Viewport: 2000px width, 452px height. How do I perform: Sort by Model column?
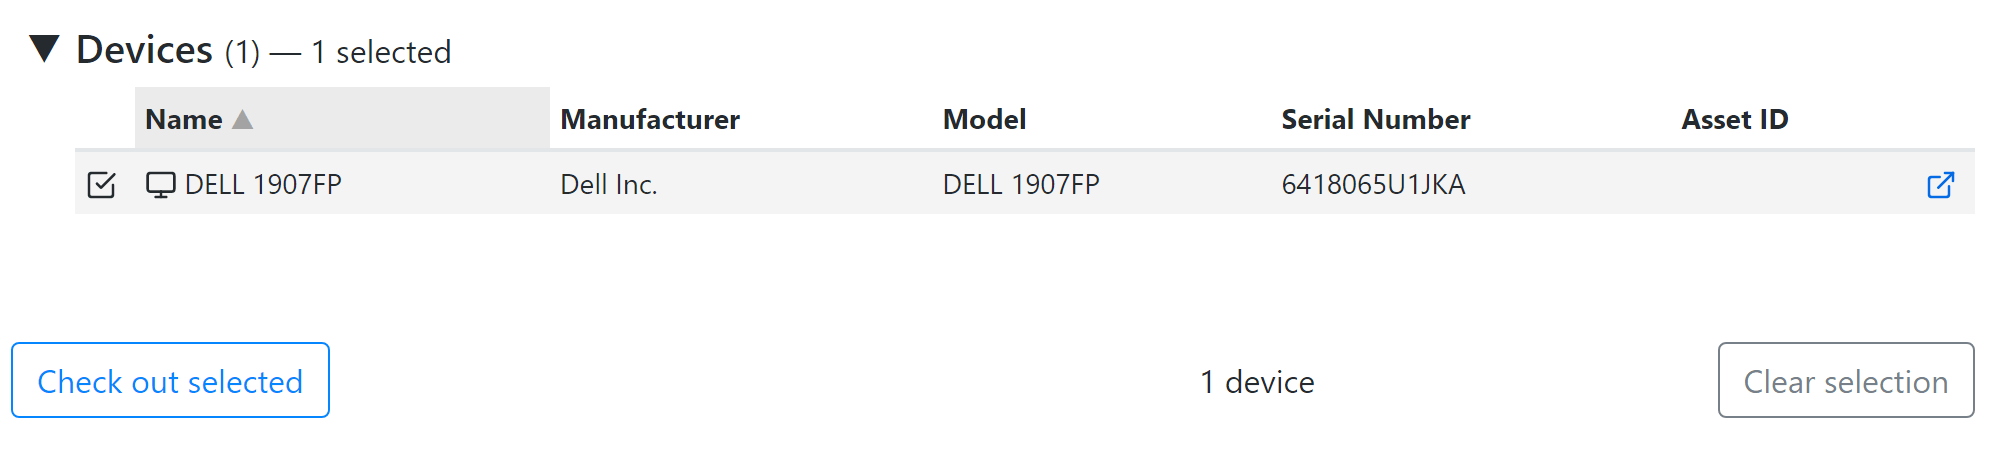984,120
